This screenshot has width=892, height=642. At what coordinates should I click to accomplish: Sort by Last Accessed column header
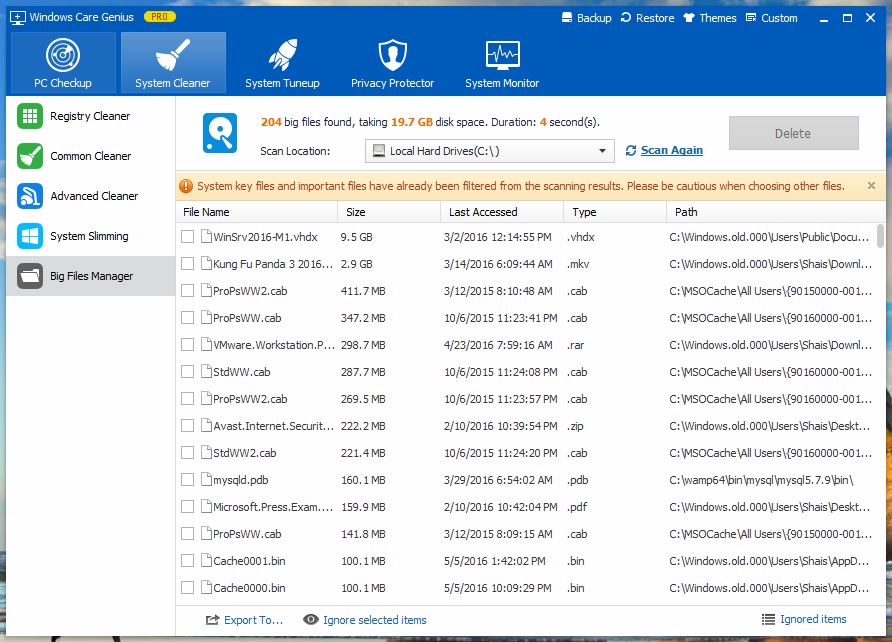point(502,212)
